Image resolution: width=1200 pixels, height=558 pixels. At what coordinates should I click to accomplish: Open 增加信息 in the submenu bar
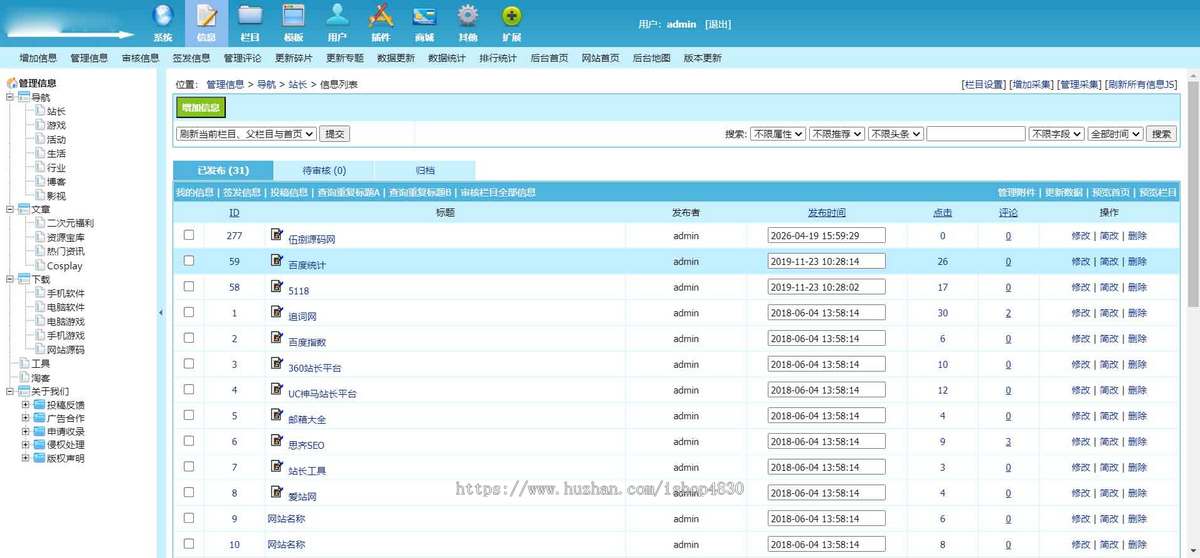point(38,58)
